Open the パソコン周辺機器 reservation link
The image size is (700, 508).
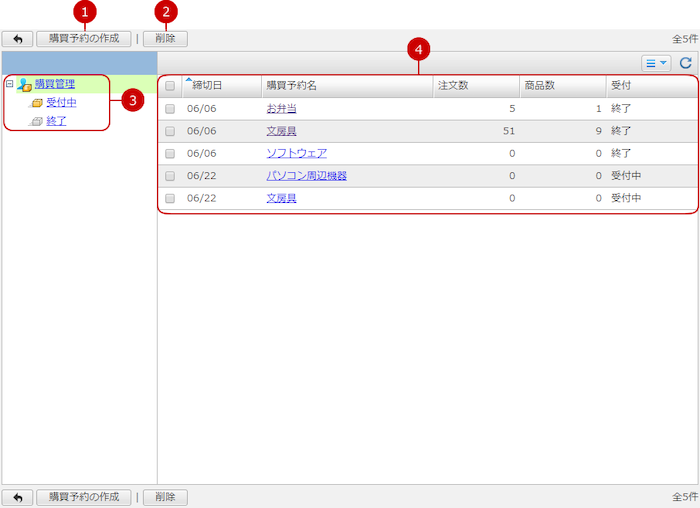(x=306, y=176)
